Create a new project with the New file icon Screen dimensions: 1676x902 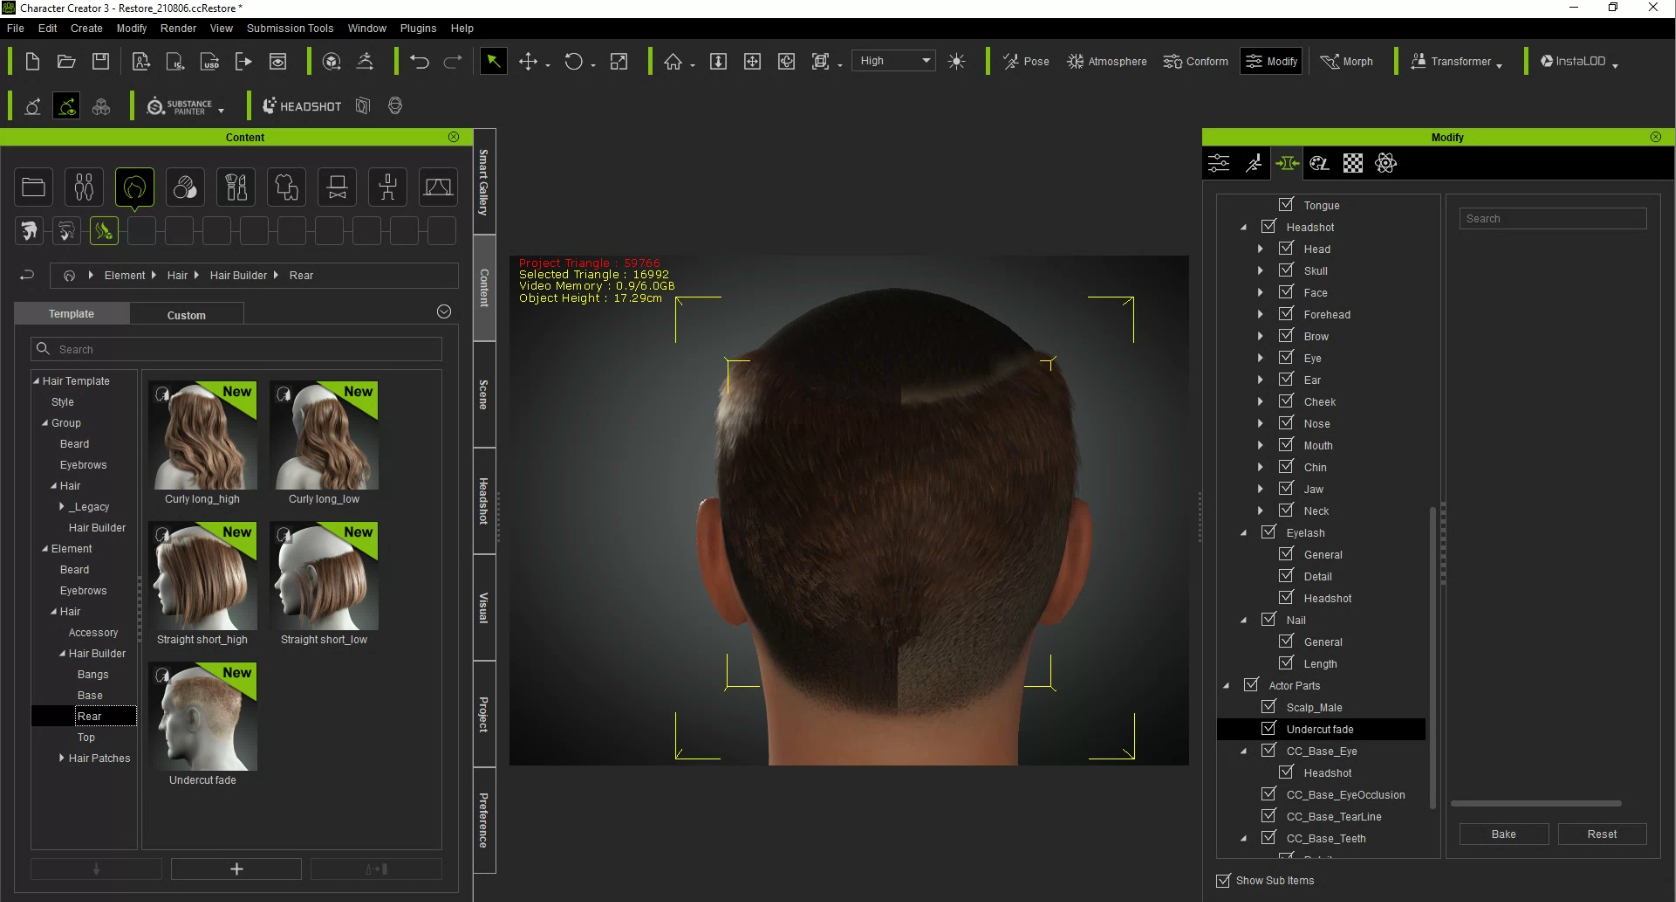tap(32, 62)
